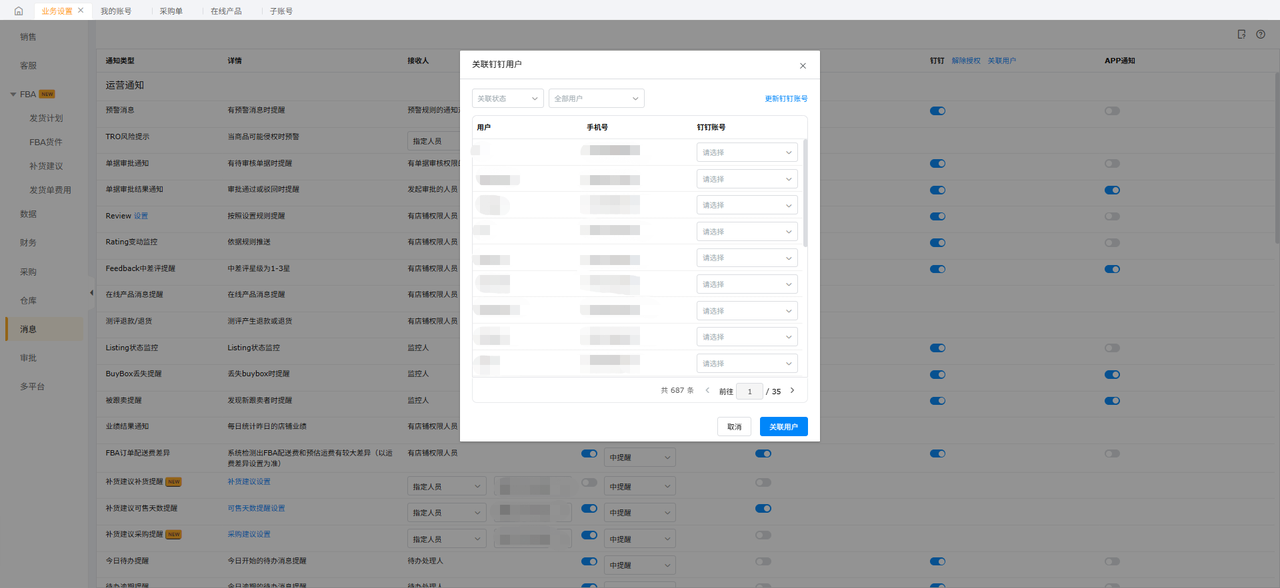
Task: Switch to 子账号 tab
Action: [281, 11]
